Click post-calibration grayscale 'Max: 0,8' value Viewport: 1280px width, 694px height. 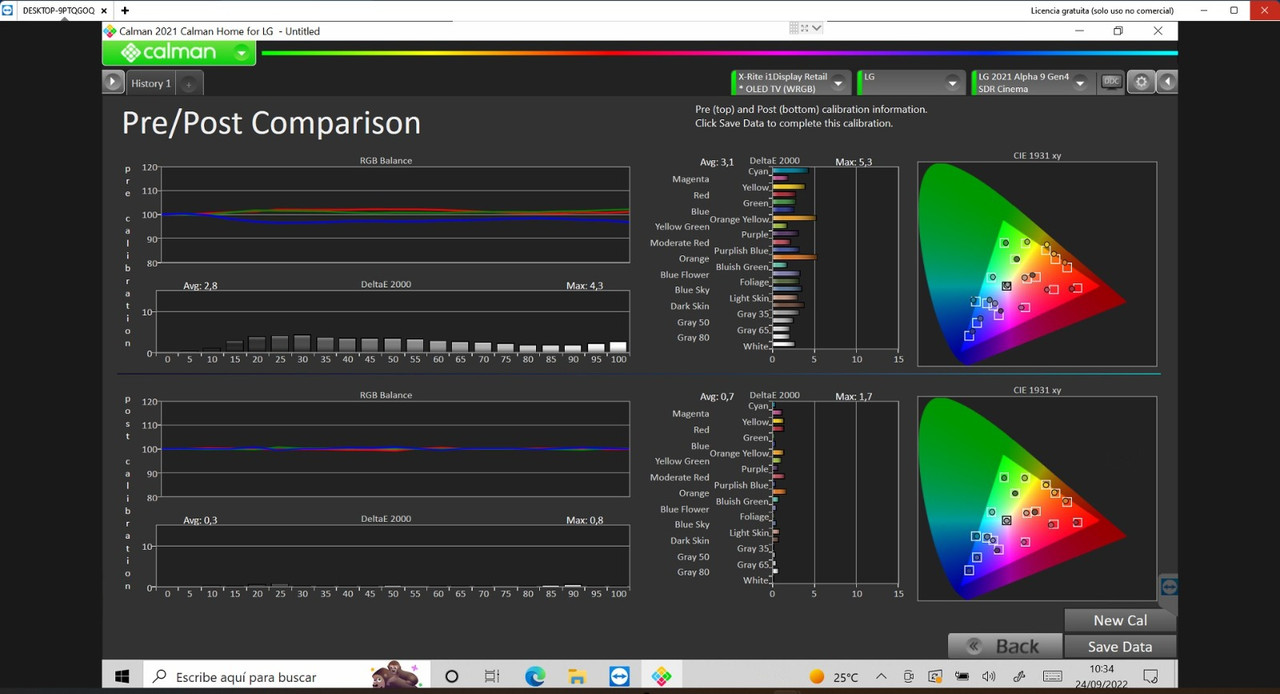point(584,520)
